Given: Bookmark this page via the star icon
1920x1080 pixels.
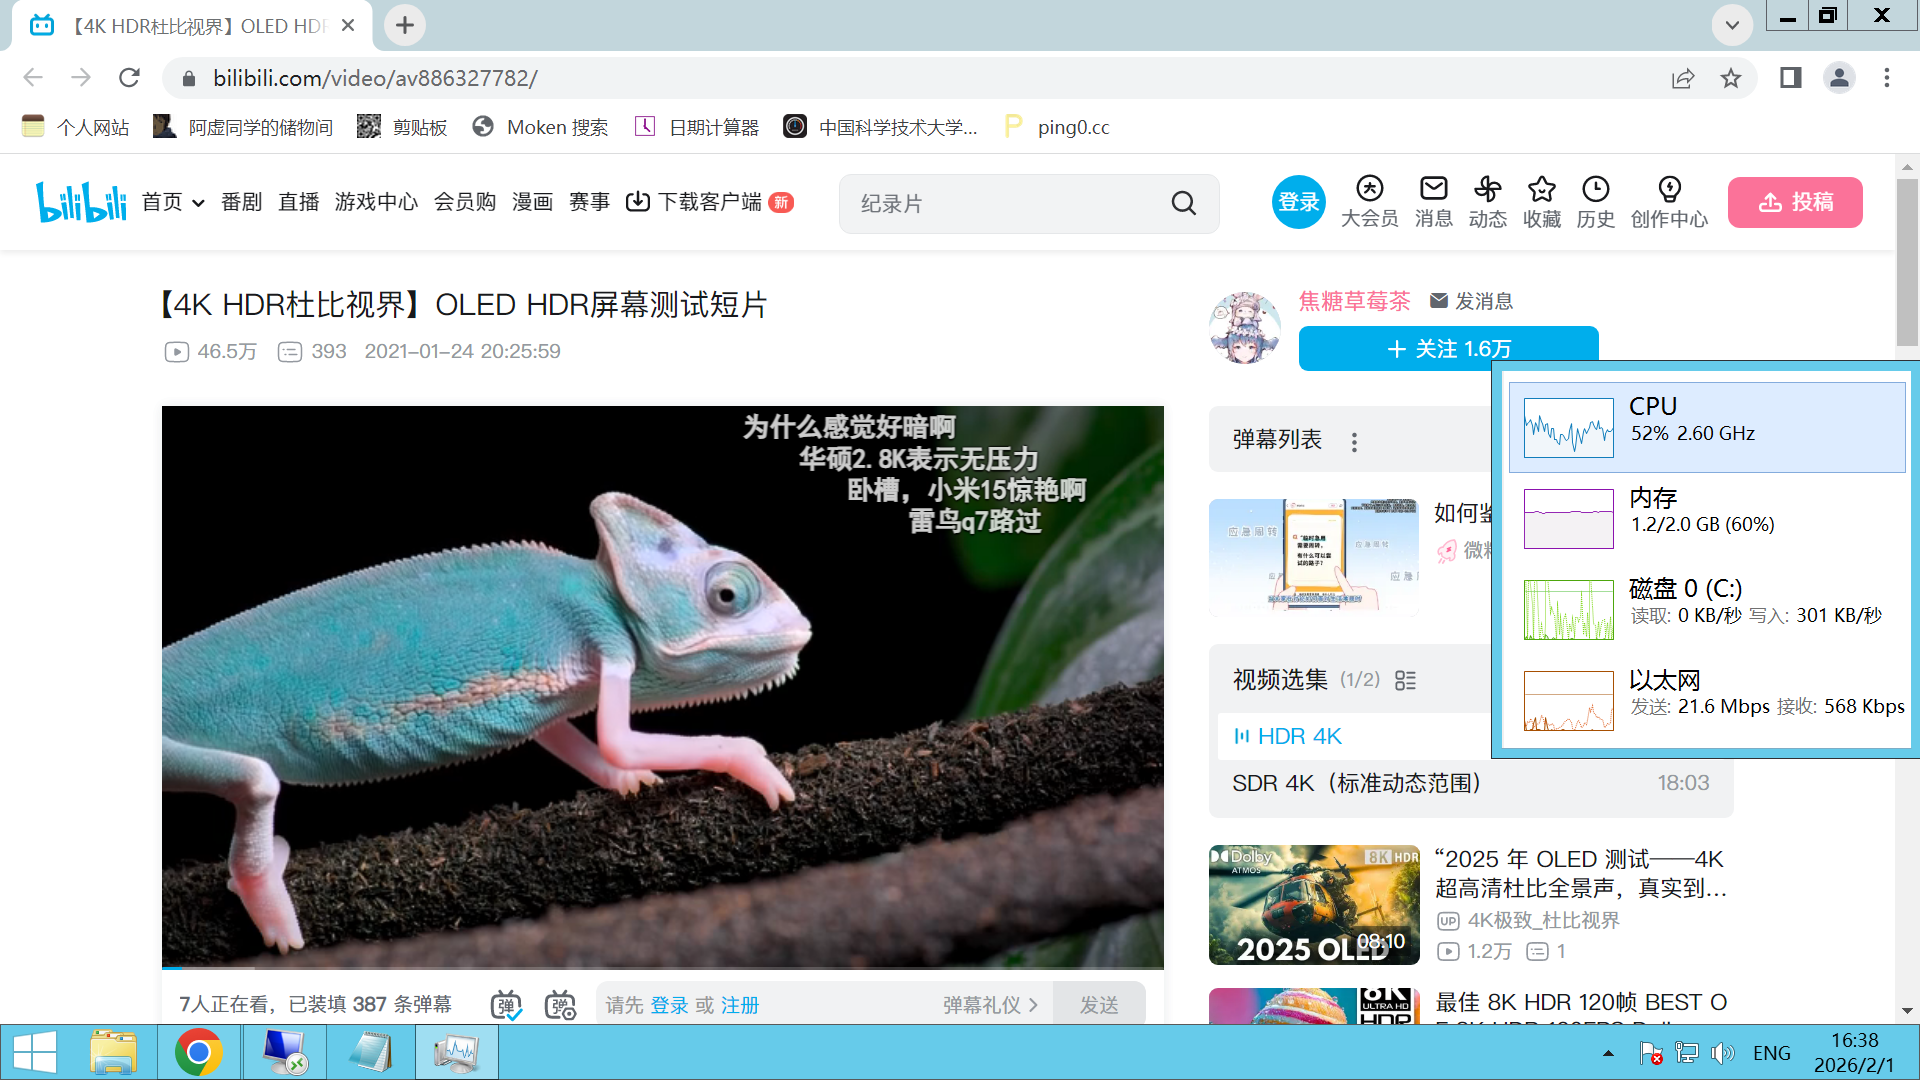Looking at the screenshot, I should (1732, 77).
